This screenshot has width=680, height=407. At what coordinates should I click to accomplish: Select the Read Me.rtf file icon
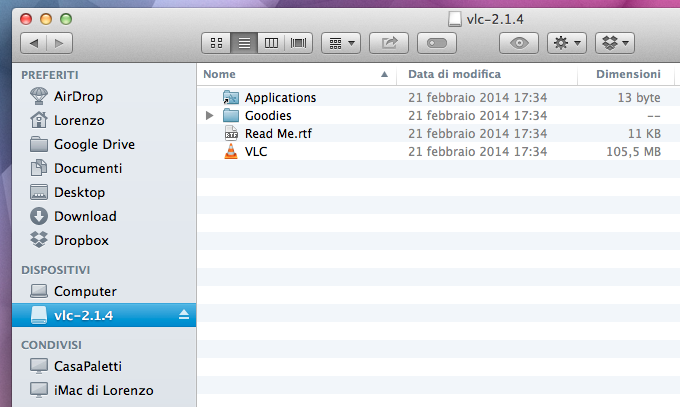tap(231, 133)
